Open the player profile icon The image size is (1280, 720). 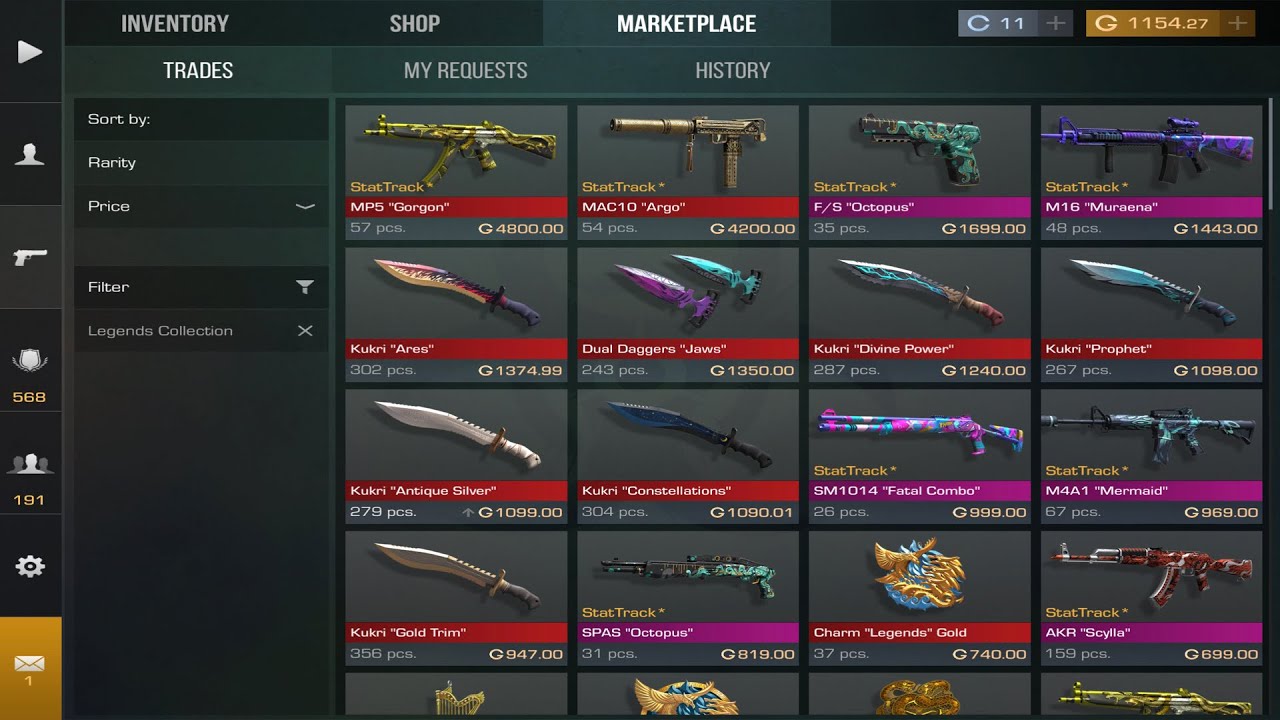30,154
